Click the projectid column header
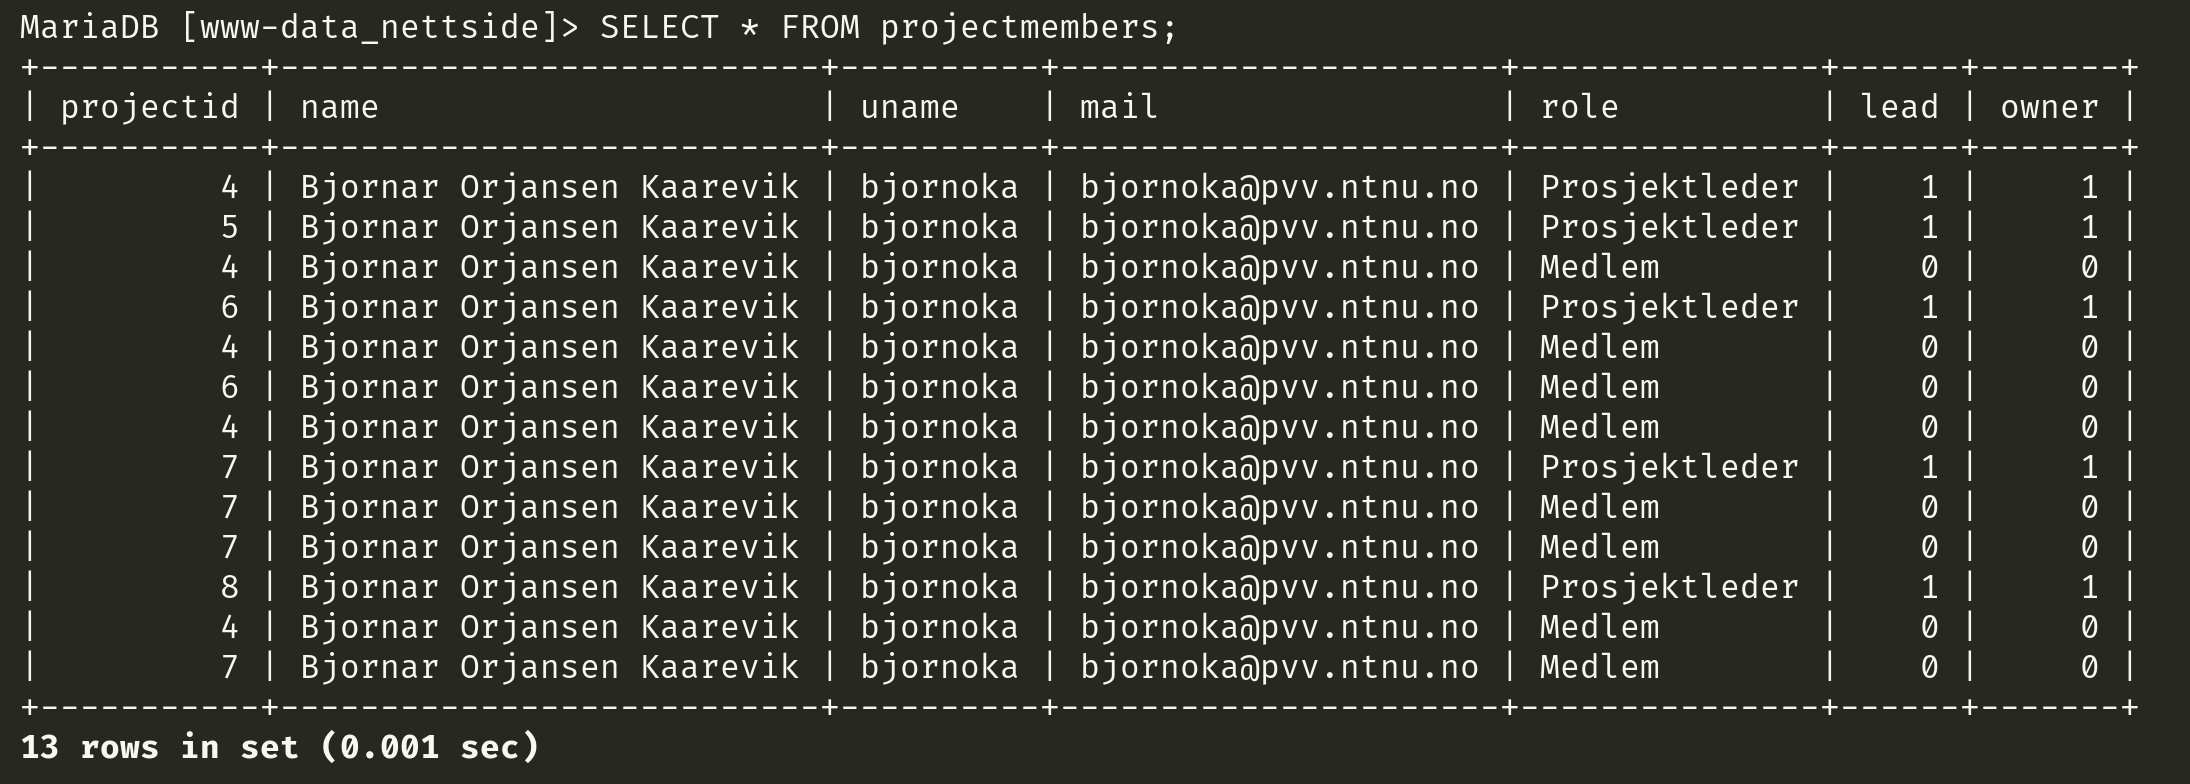 coord(150,107)
